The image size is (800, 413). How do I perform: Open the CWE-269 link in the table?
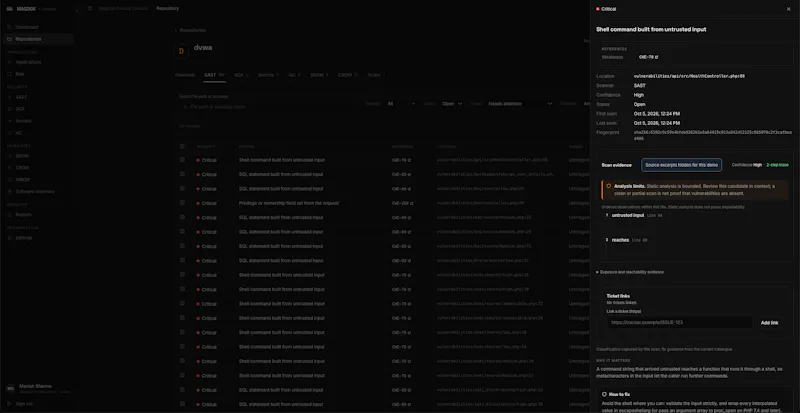coord(403,203)
